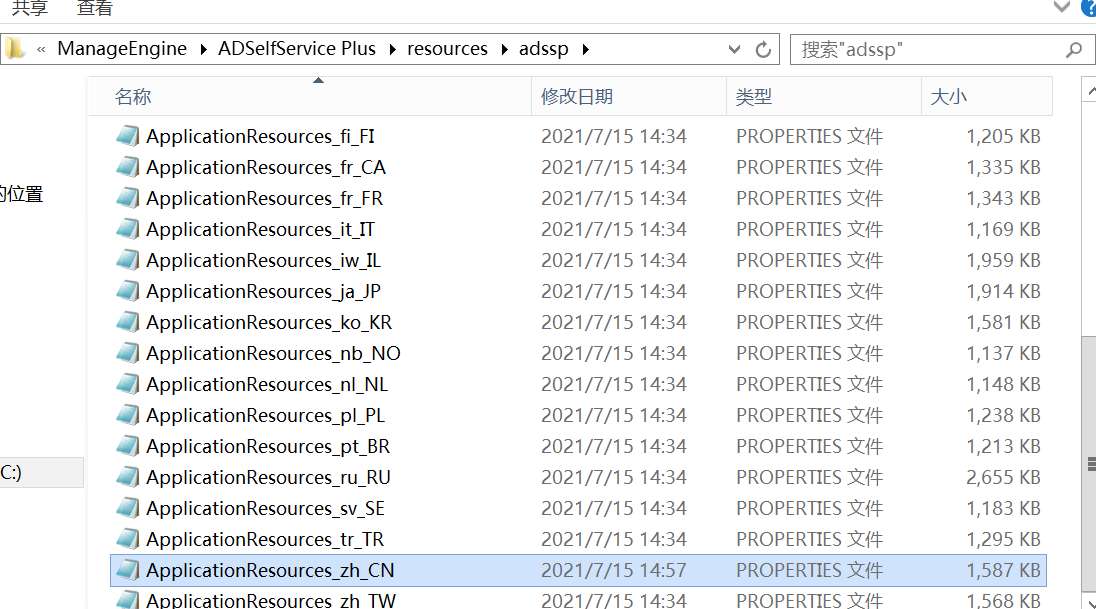Select file ApplicationResources_zh_TW
This screenshot has height=609, width=1096.
click(271, 600)
